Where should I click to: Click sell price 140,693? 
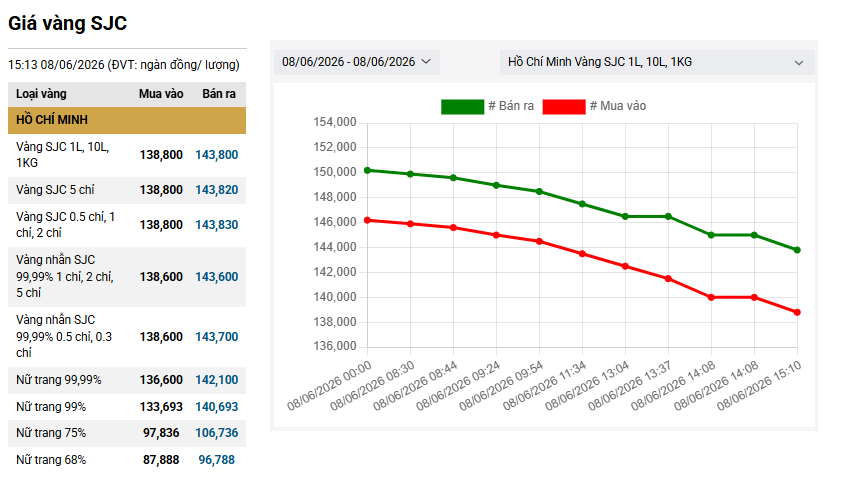click(x=217, y=407)
